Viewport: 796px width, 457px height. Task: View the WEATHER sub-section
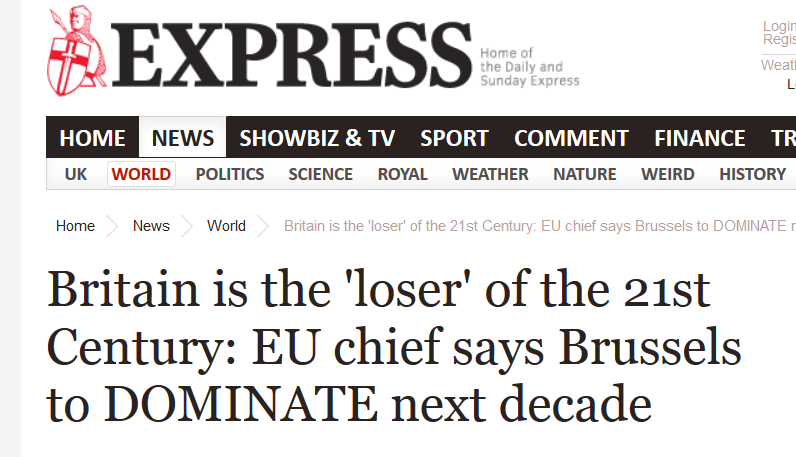pyautogui.click(x=490, y=174)
